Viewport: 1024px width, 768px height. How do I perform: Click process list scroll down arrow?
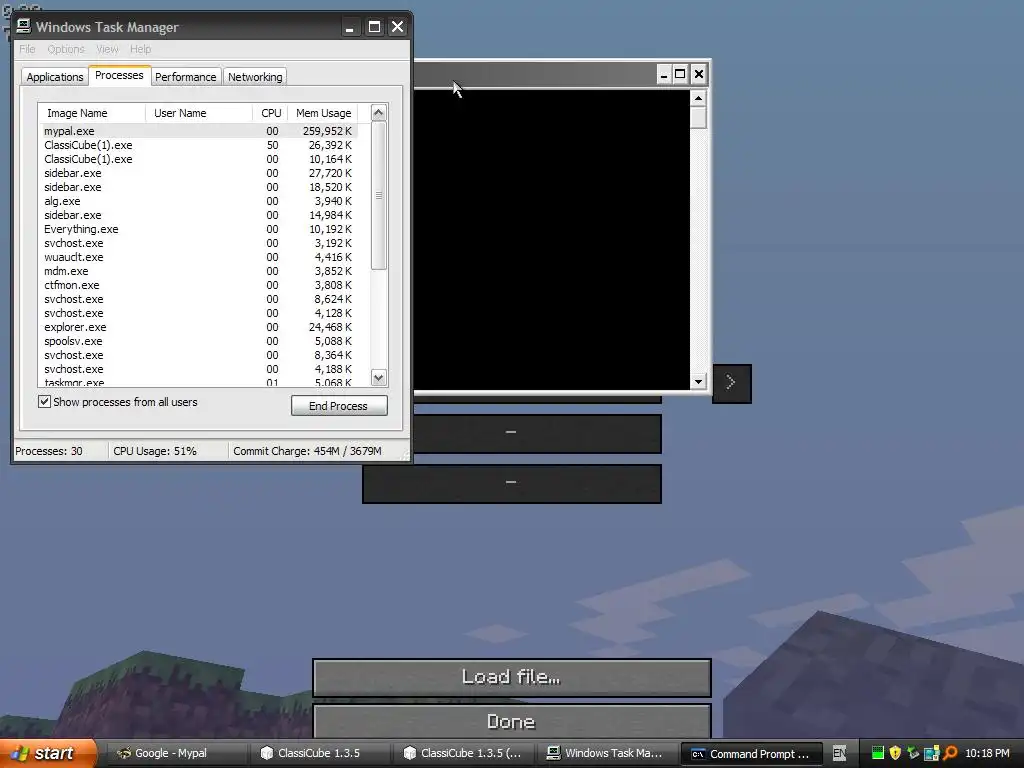(x=379, y=377)
